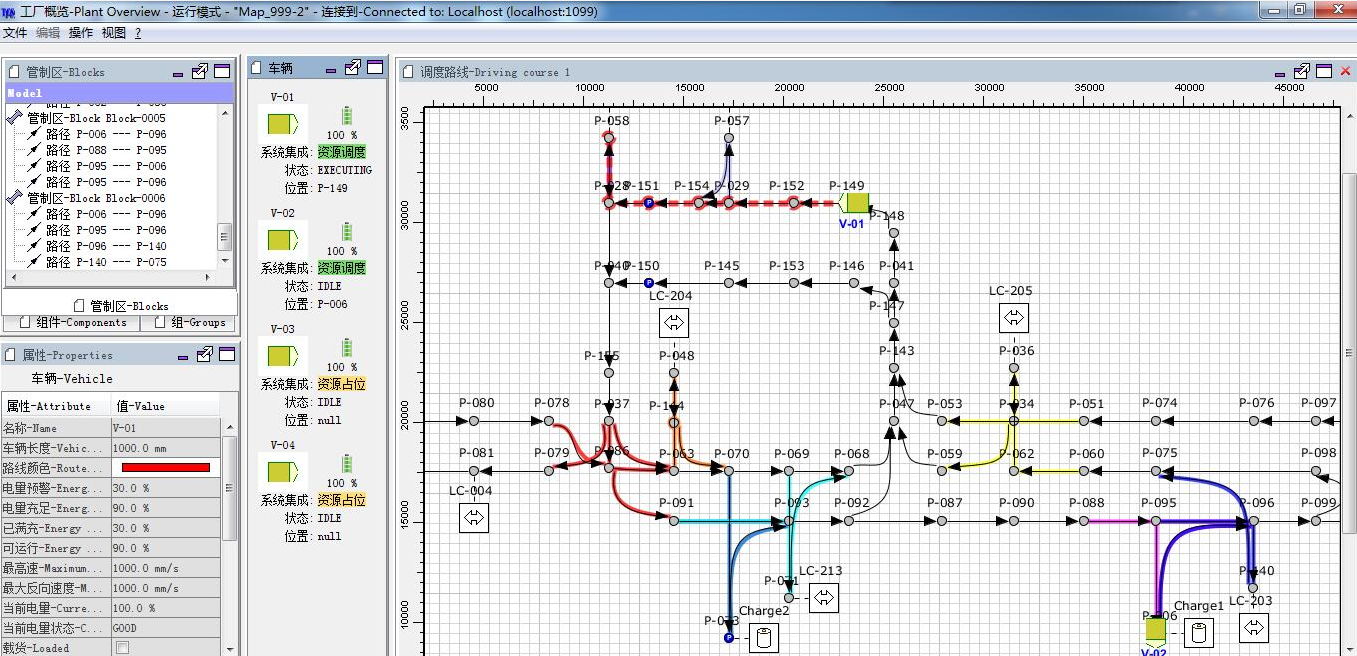The image size is (1357, 656).
Task: Switch to the 组件-Components tab
Action: pyautogui.click(x=70, y=323)
